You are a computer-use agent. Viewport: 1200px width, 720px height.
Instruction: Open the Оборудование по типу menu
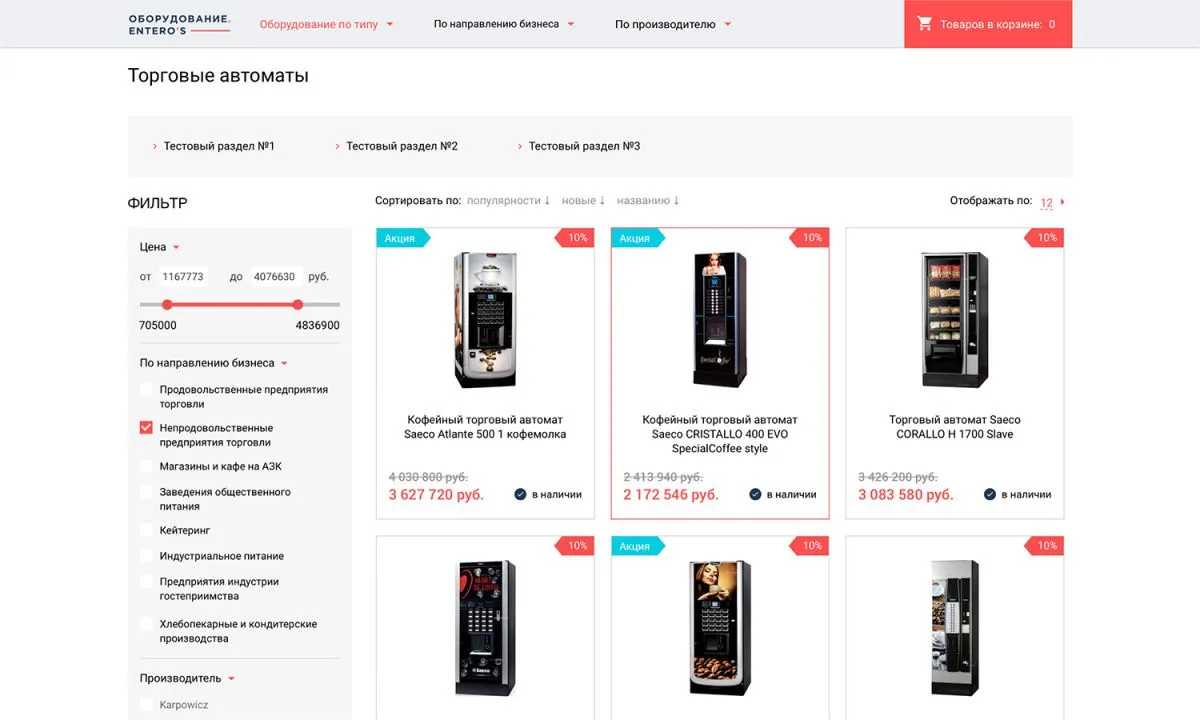(326, 24)
